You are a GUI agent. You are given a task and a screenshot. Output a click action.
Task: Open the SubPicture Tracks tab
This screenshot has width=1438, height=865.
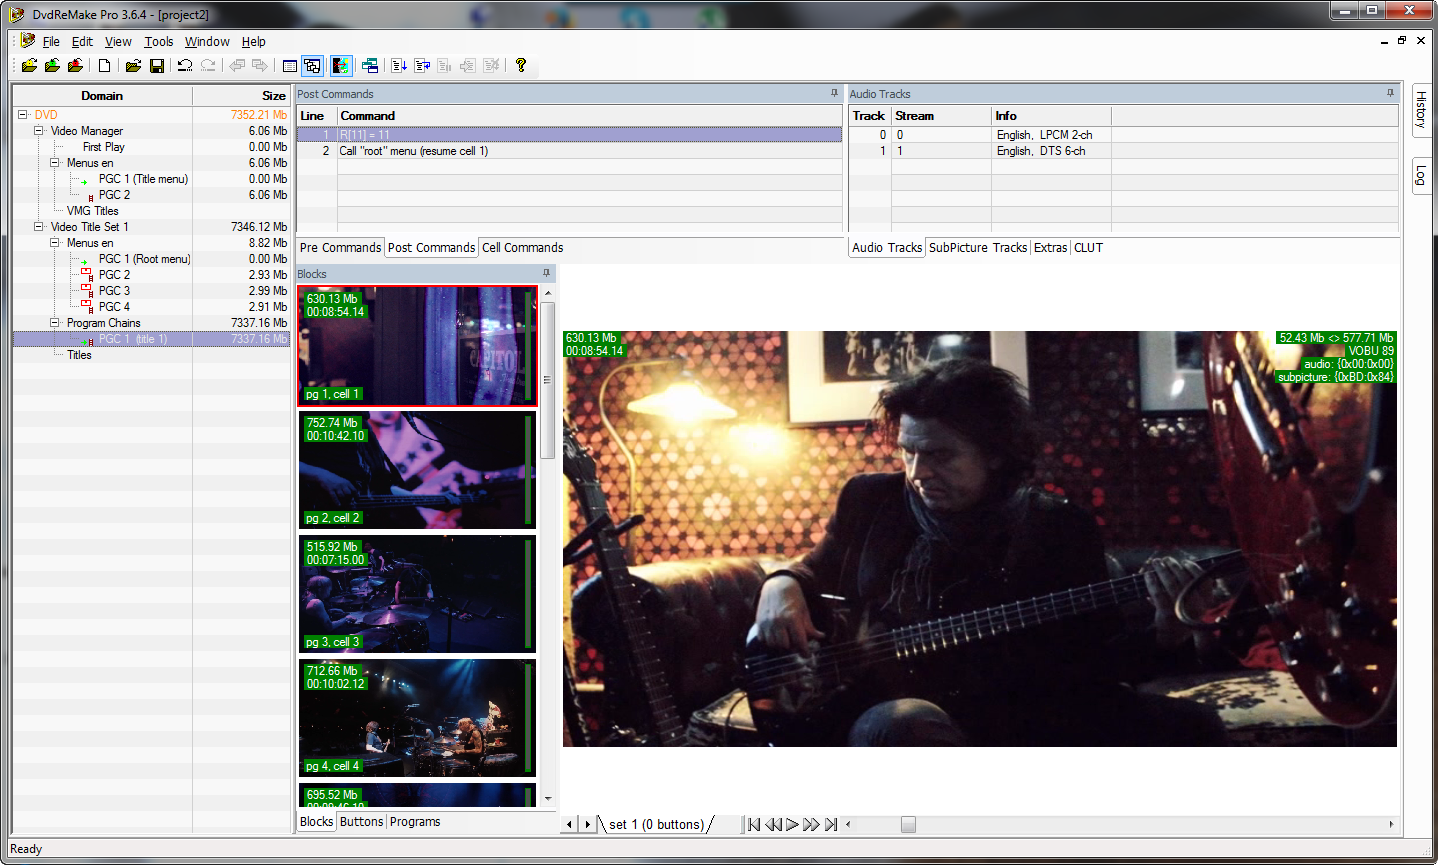977,248
